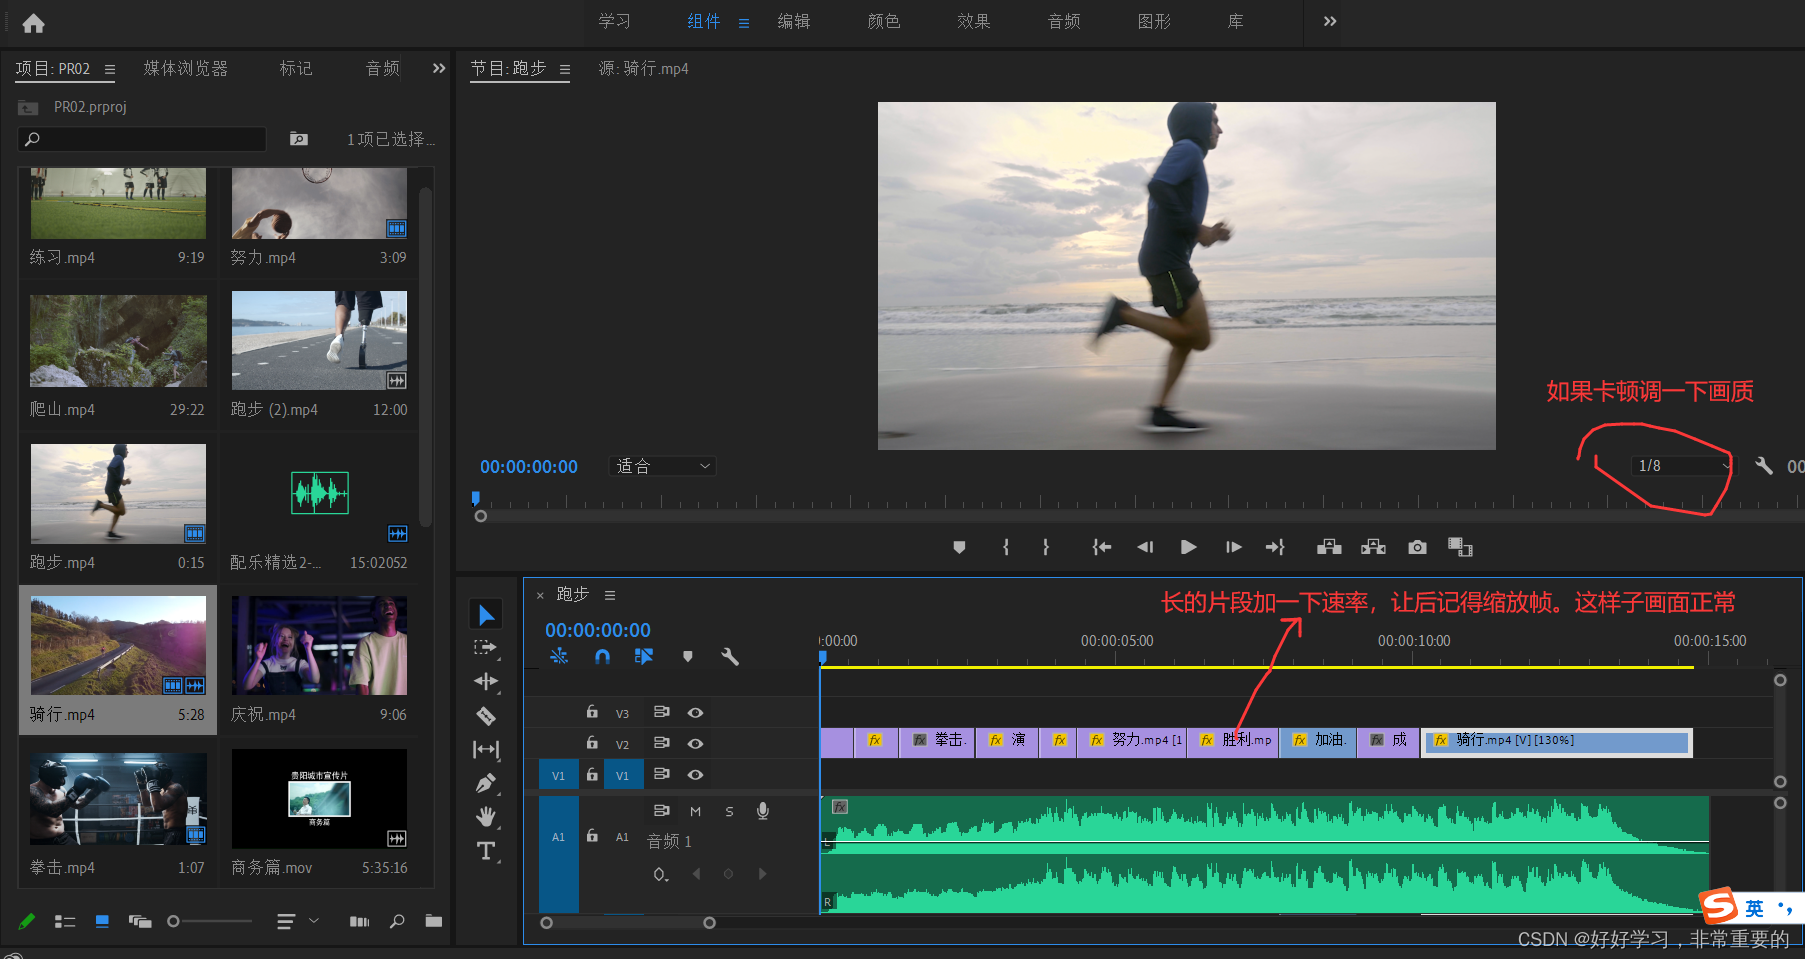Open the home screen icon

click(x=33, y=23)
